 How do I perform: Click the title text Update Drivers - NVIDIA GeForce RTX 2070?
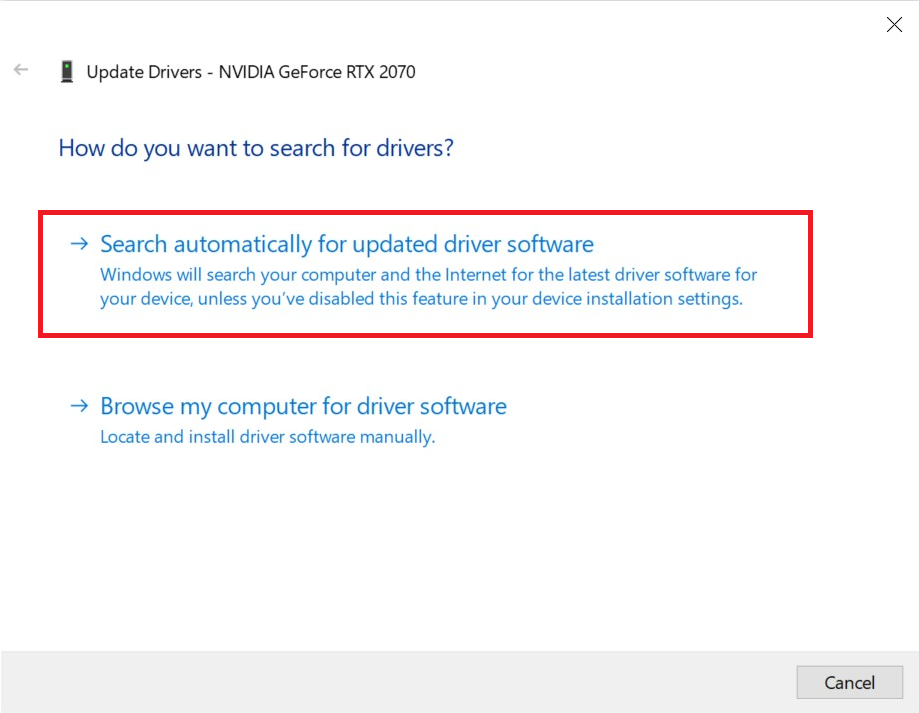(x=251, y=72)
